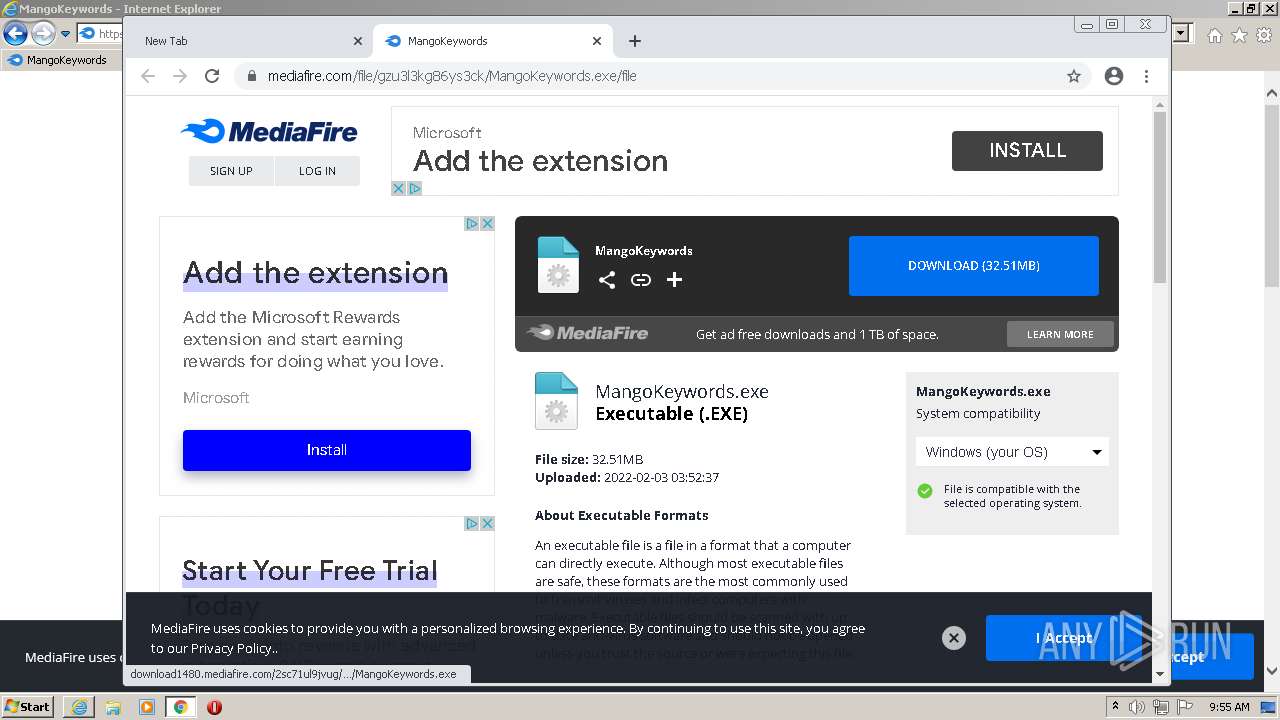Viewport: 1280px width, 720px height.
Task: Open the Windows (your OS) dropdown
Action: point(1012,452)
